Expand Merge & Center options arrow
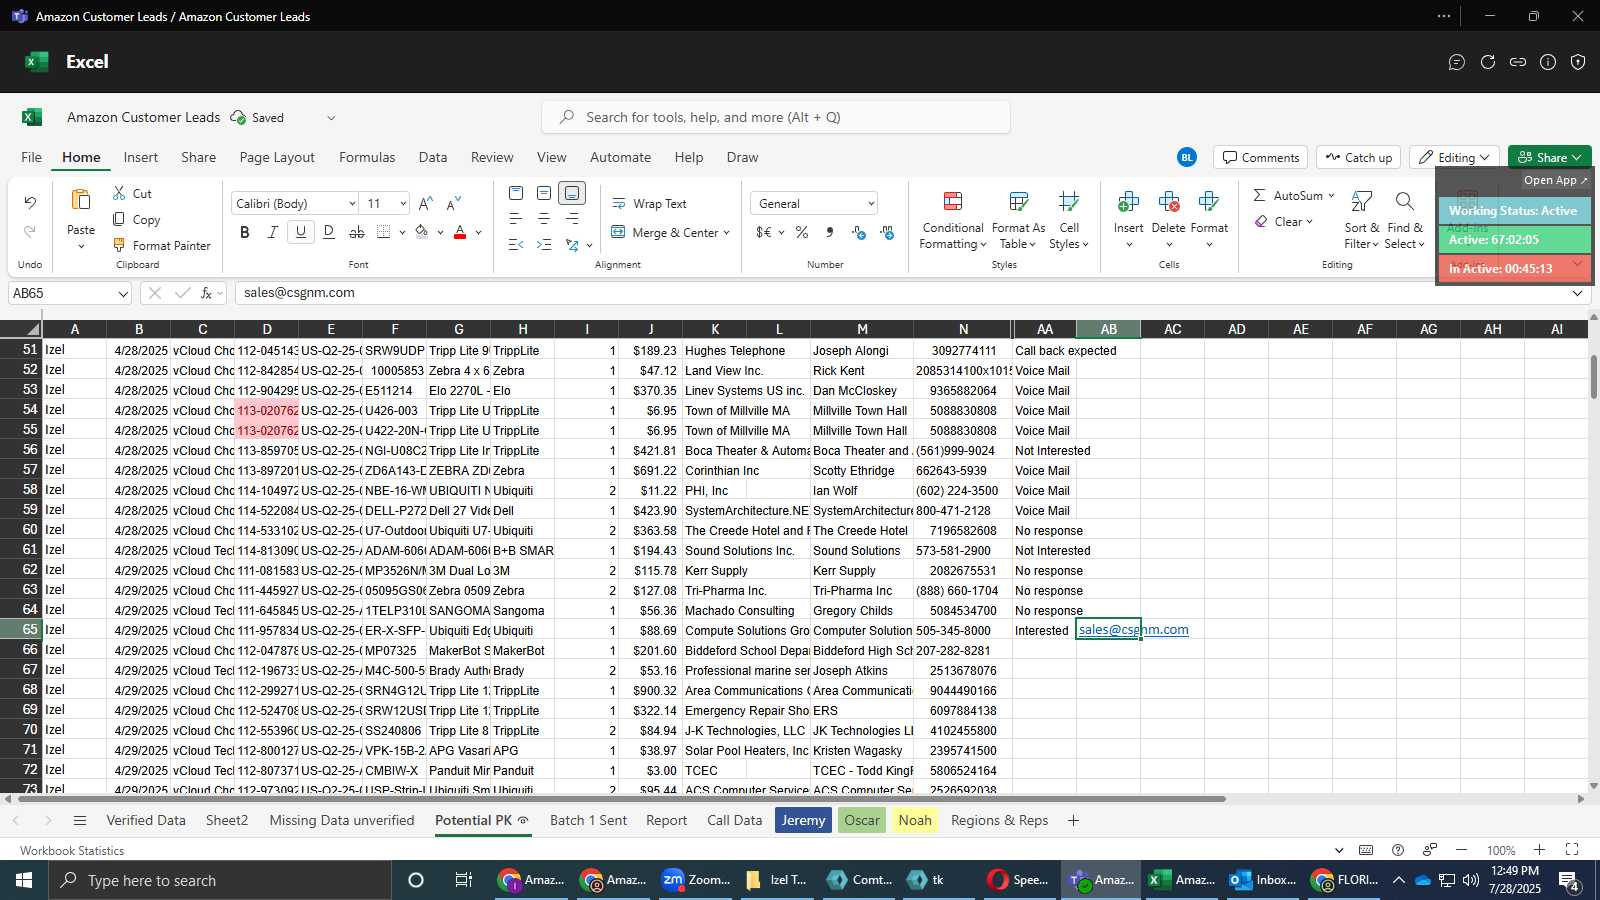This screenshot has width=1600, height=900. 726,233
